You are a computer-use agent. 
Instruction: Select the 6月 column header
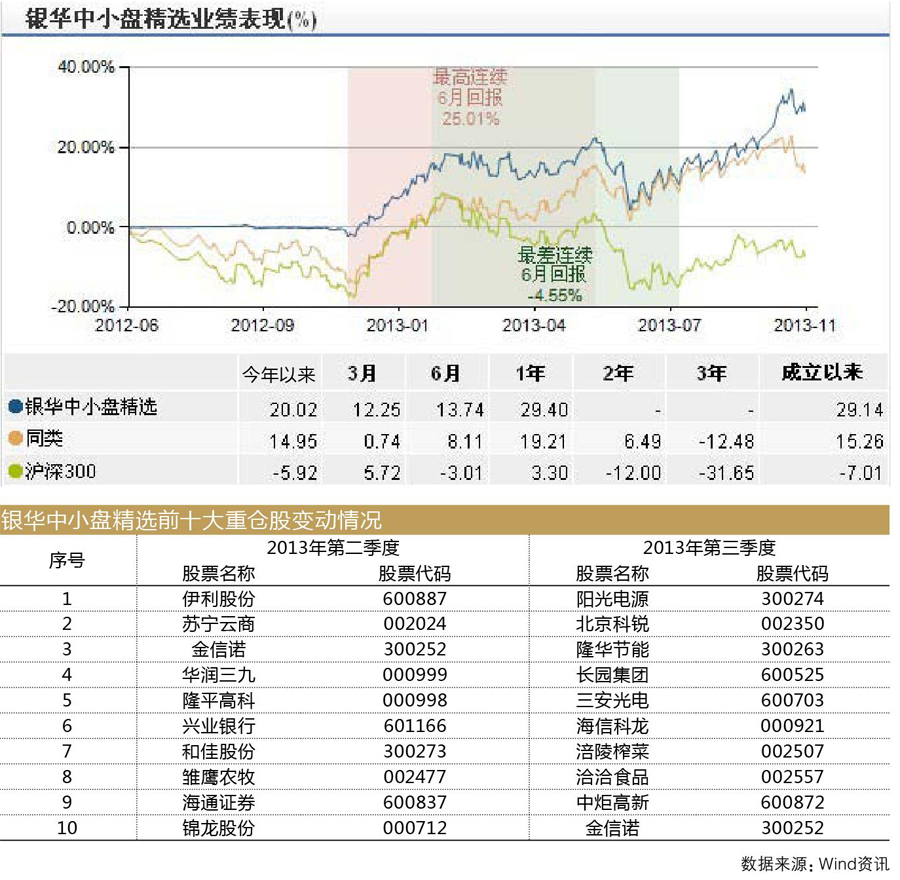pos(446,374)
